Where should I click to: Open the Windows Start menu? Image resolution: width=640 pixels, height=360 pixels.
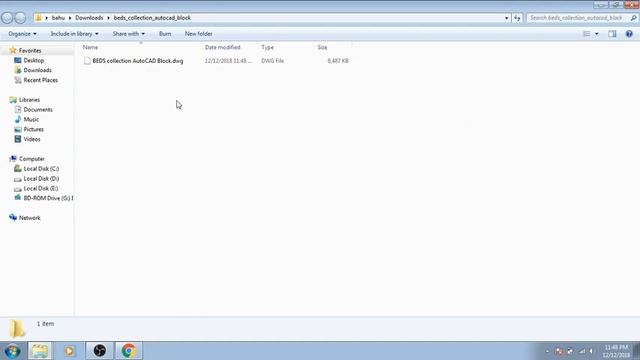click(13, 351)
